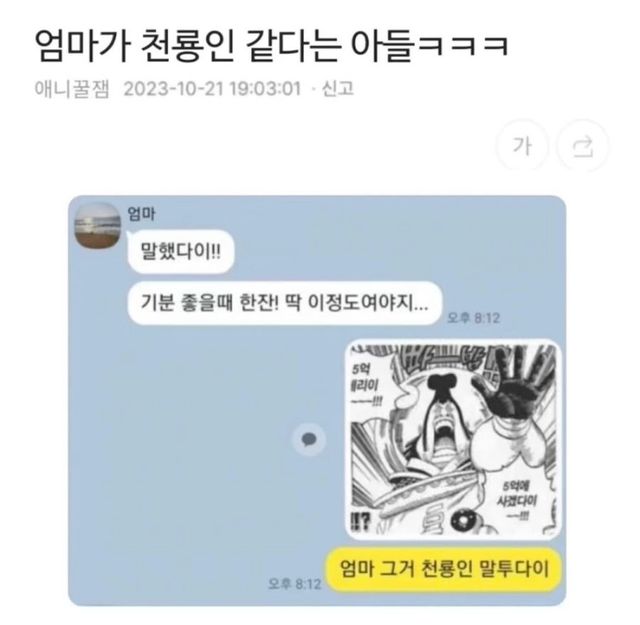
Task: Select the 2023-10-21 post timestamp
Action: pos(212,88)
